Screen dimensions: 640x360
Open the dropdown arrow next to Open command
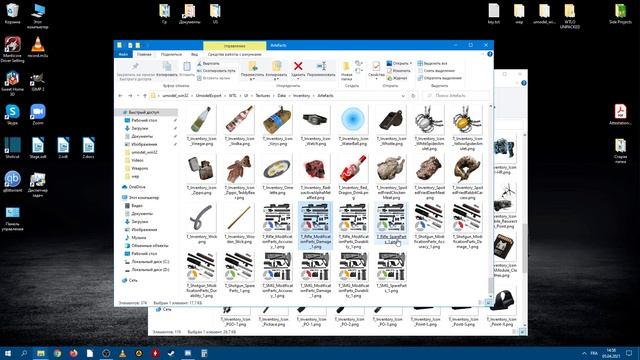(x=411, y=63)
